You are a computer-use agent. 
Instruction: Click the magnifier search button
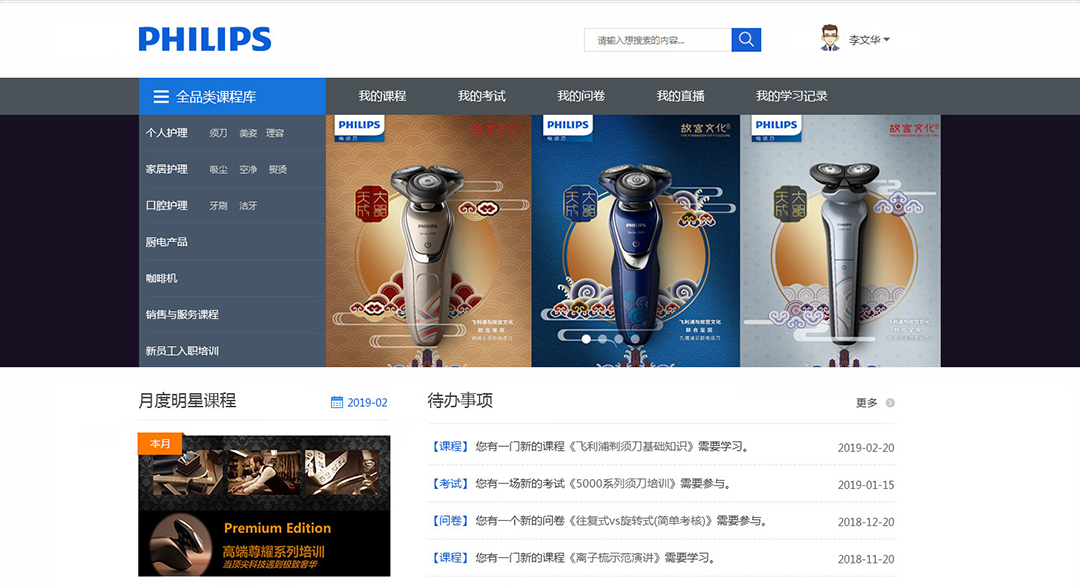click(746, 40)
